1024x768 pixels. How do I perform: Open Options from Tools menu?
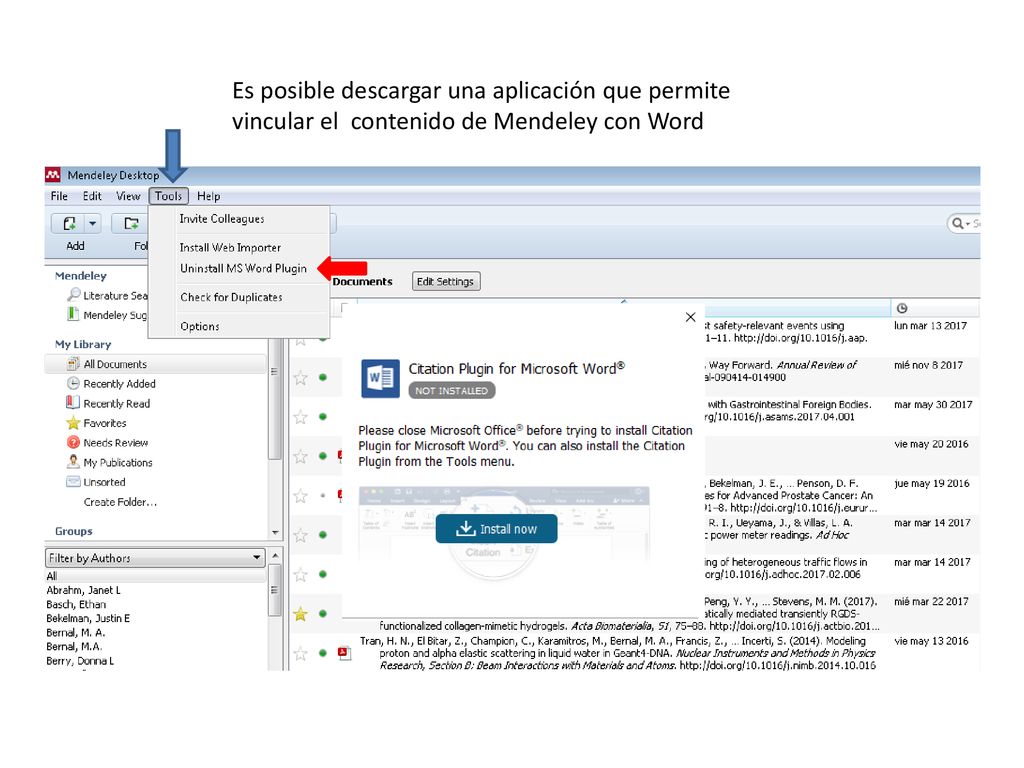click(200, 326)
